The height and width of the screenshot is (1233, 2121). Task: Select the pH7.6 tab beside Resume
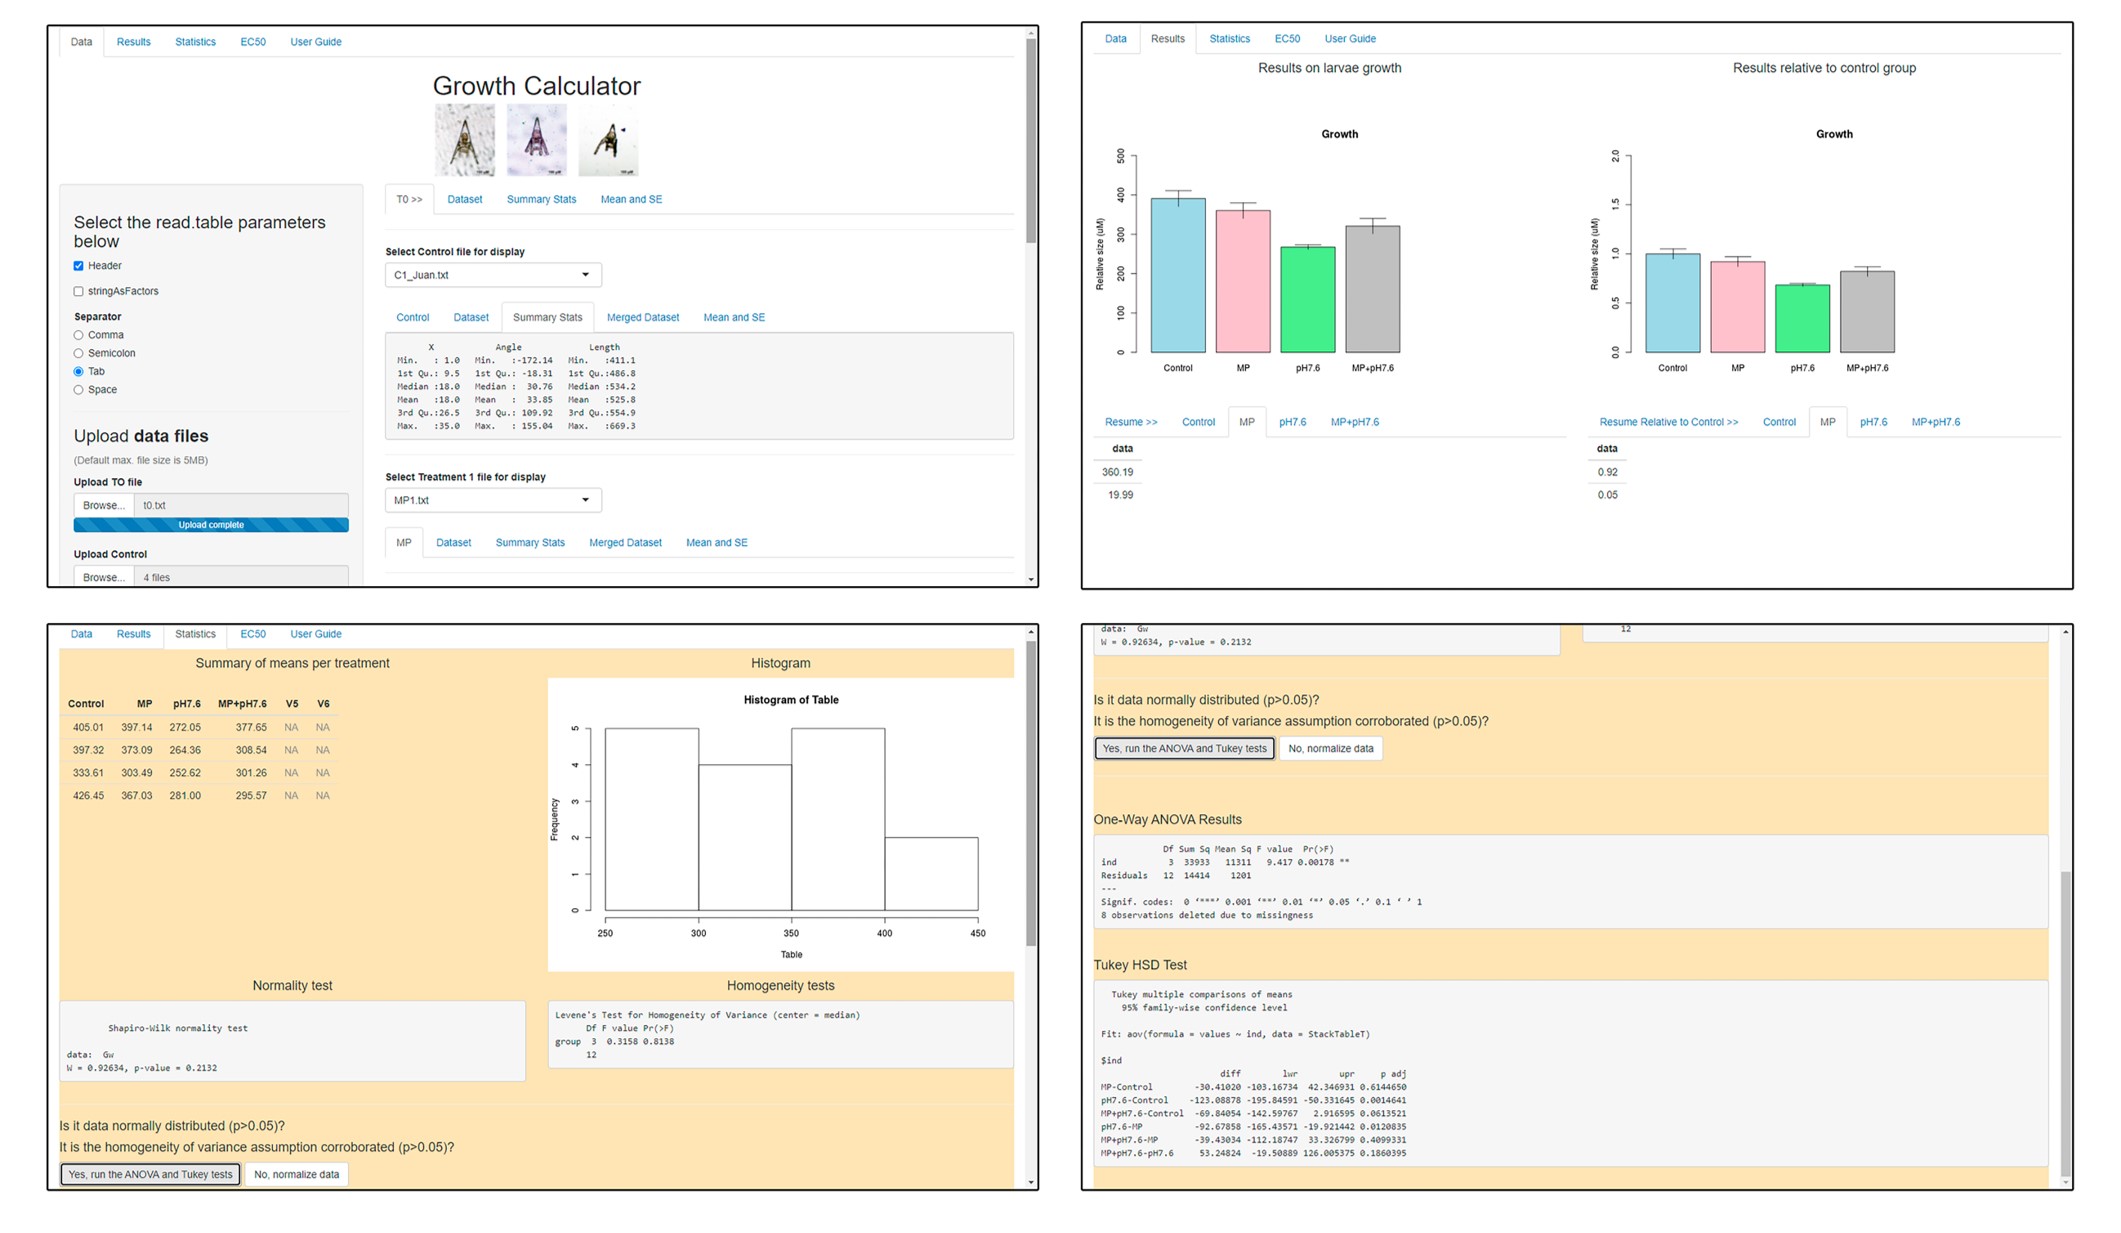click(1292, 422)
